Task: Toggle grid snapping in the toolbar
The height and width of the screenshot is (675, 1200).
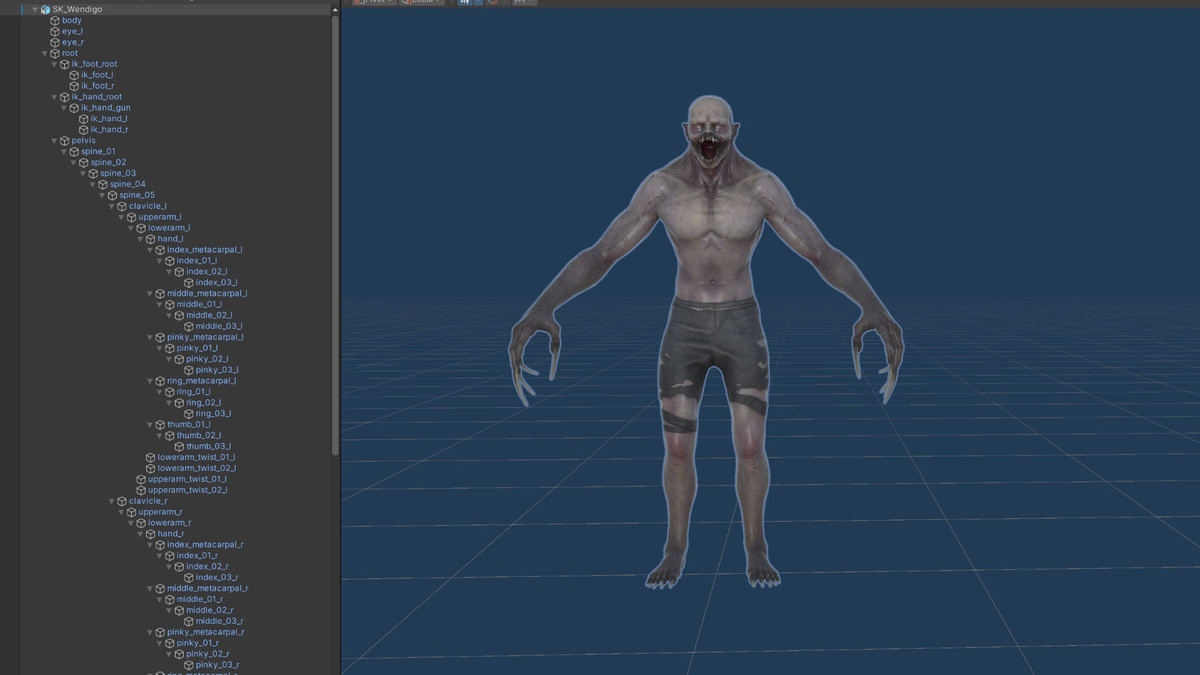Action: point(466,2)
